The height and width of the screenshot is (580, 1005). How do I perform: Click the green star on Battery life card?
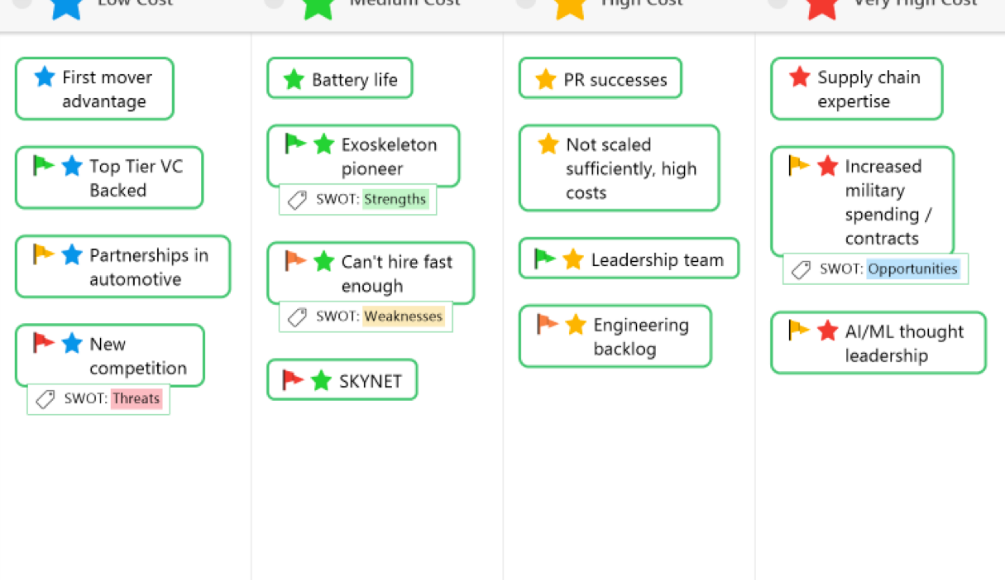click(x=294, y=80)
